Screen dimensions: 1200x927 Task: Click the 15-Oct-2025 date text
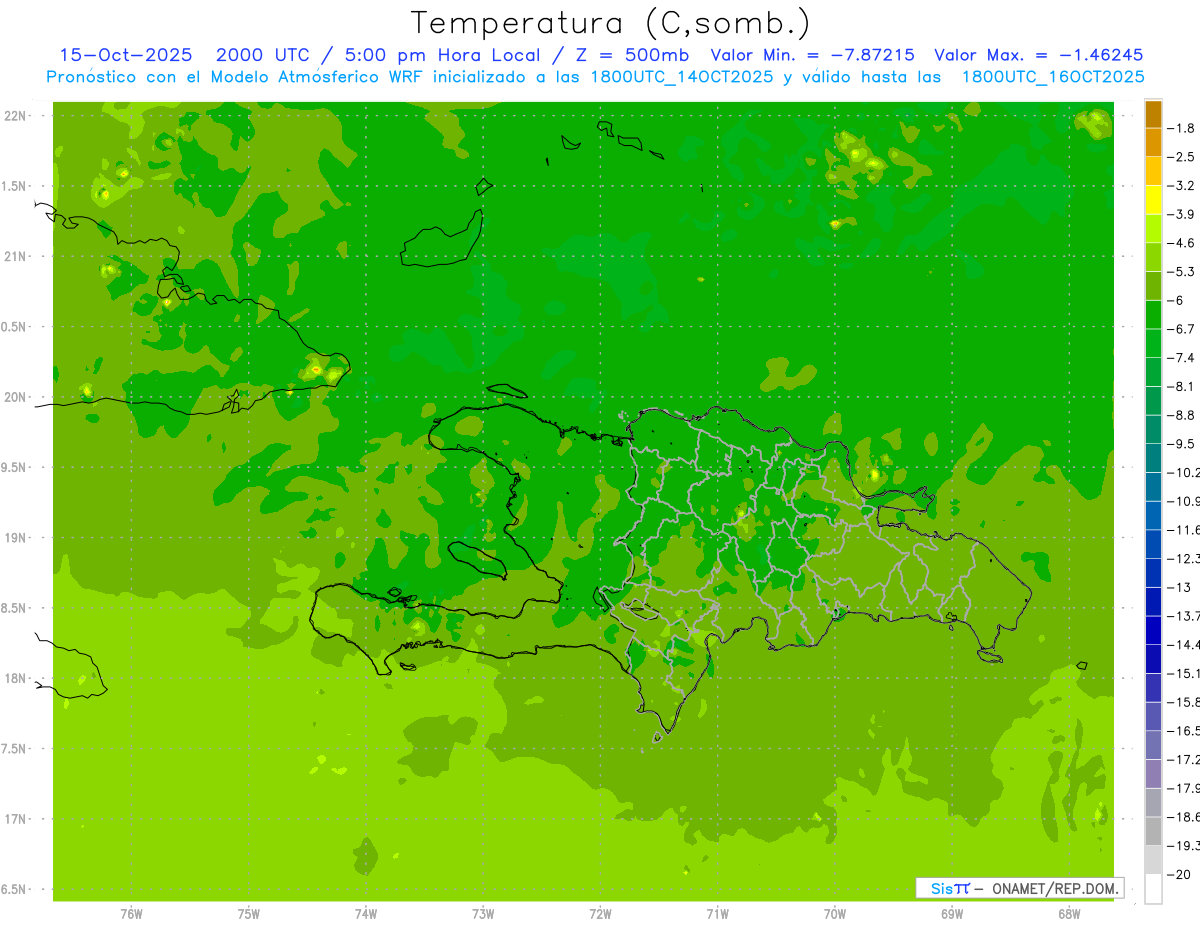(x=126, y=55)
